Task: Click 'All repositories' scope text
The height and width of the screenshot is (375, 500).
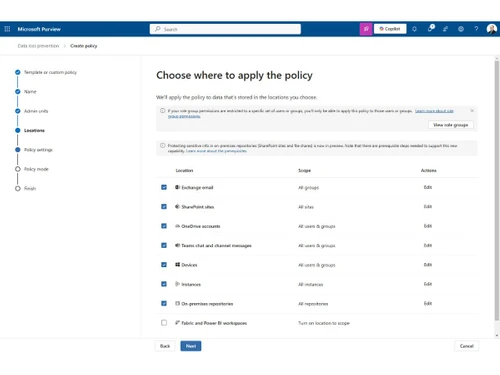Action: click(313, 304)
